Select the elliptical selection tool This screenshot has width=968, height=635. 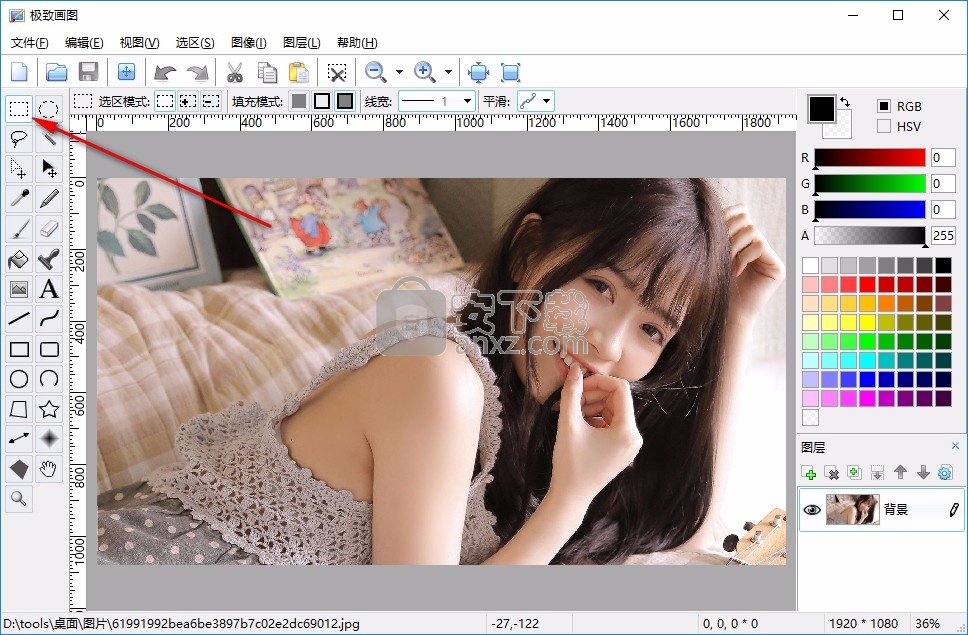(x=49, y=109)
